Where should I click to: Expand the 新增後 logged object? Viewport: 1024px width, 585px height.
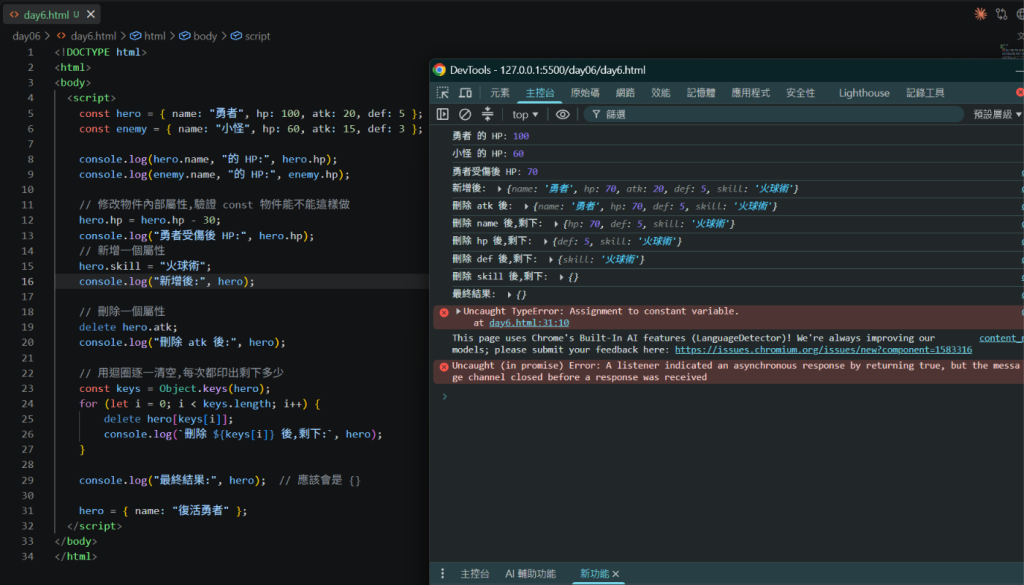click(500, 189)
